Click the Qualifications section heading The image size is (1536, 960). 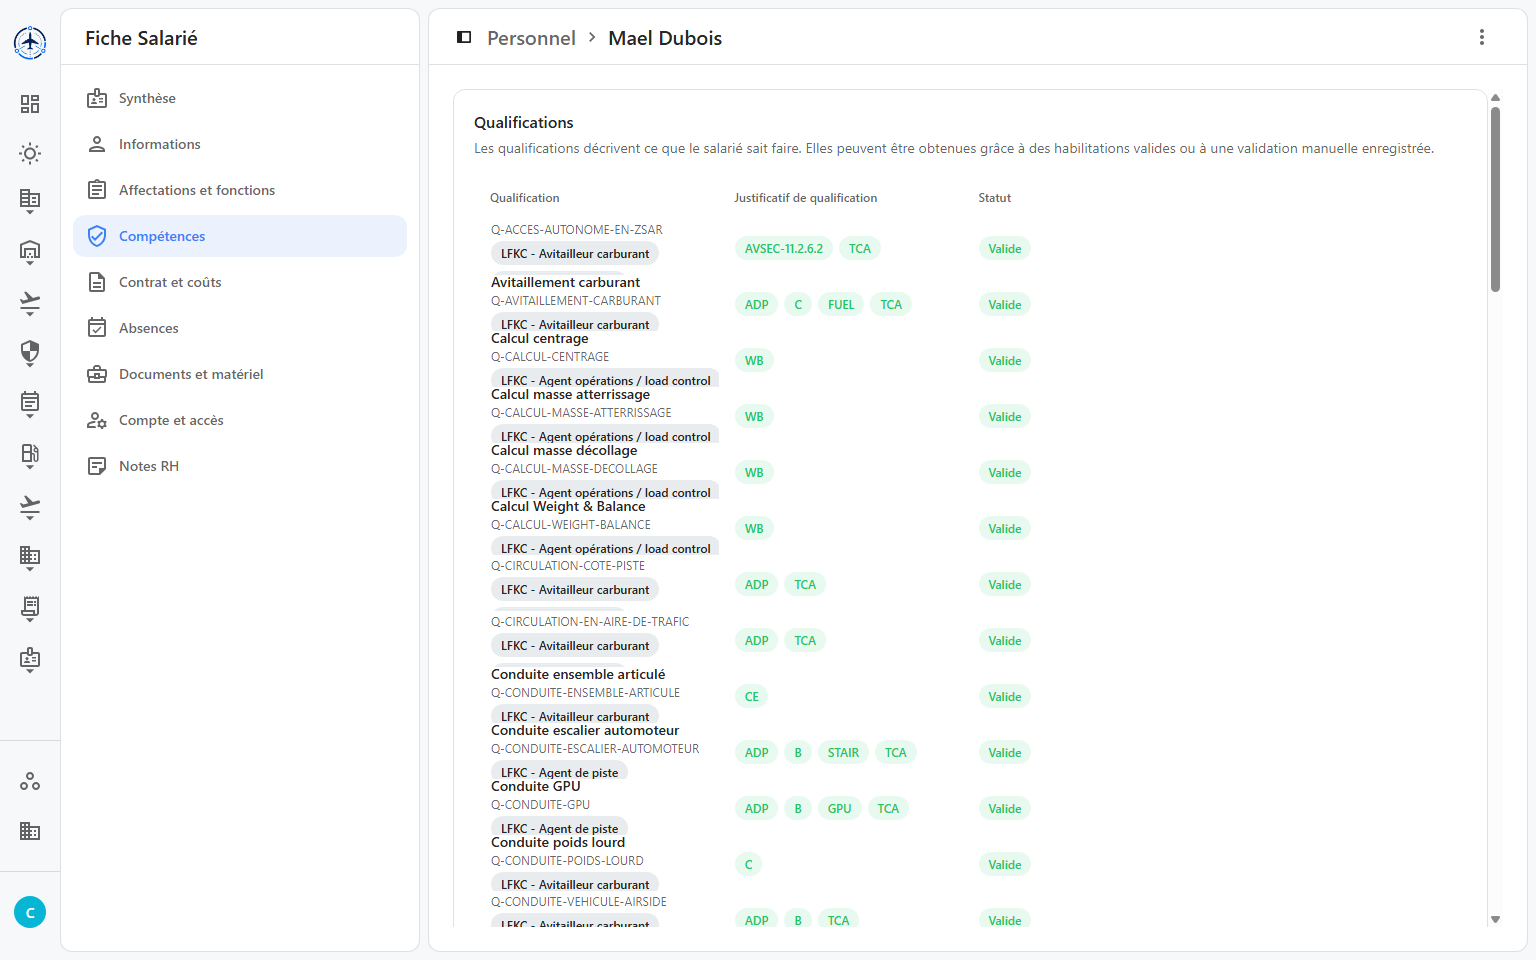point(524,122)
